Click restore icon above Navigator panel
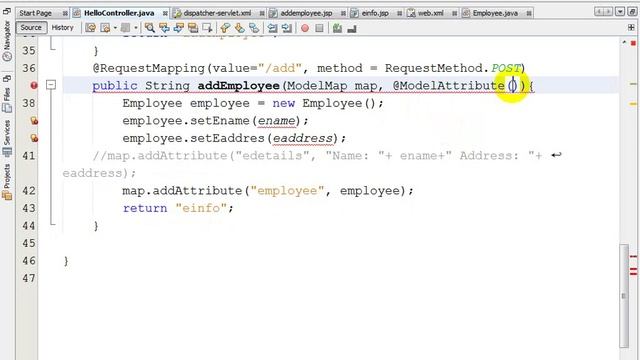640x360 pixels. click(x=7, y=11)
